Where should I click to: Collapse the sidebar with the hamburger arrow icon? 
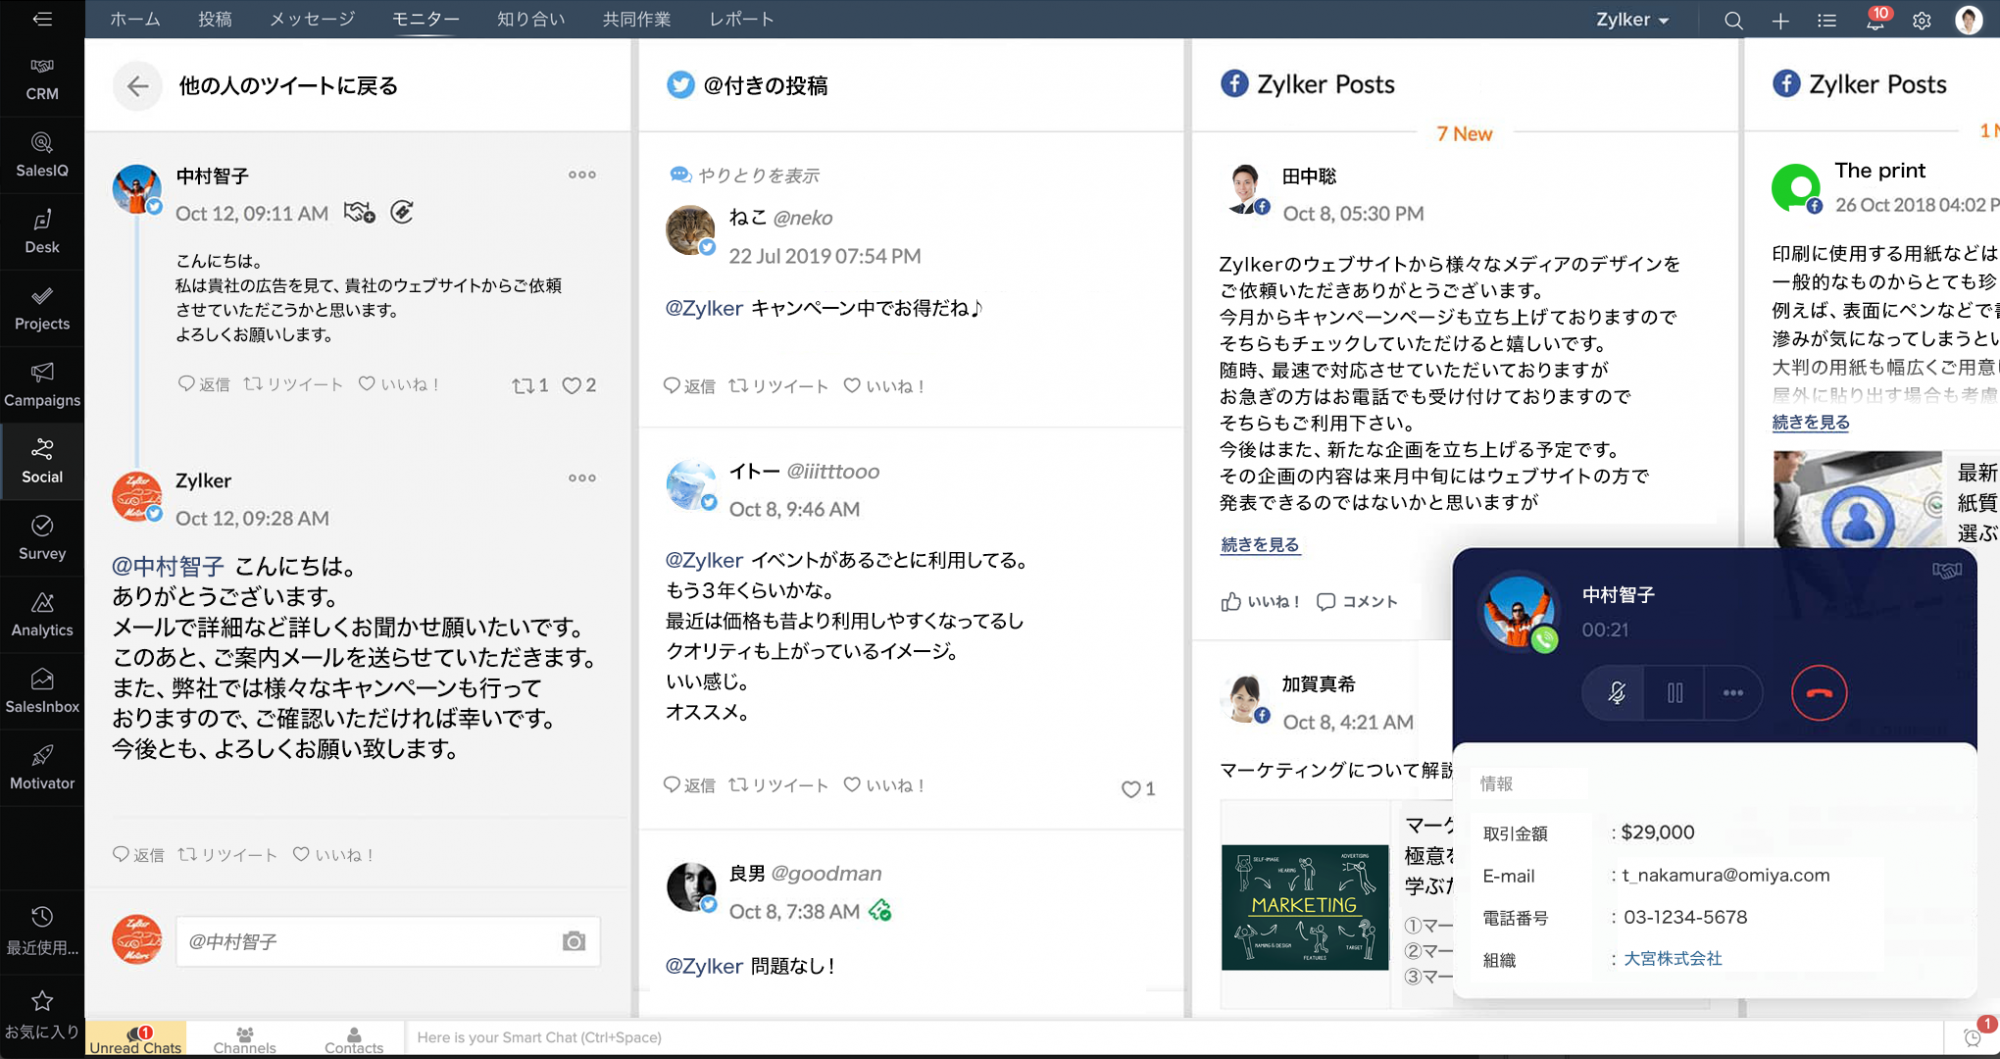pyautogui.click(x=42, y=19)
